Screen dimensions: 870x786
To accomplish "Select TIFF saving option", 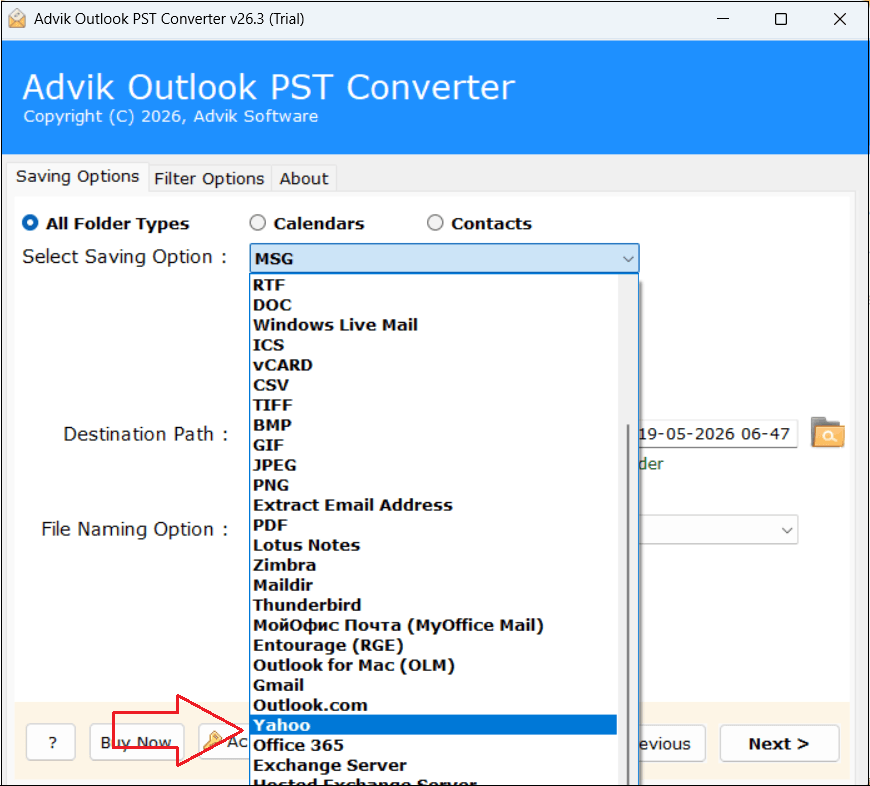I will (x=434, y=405).
